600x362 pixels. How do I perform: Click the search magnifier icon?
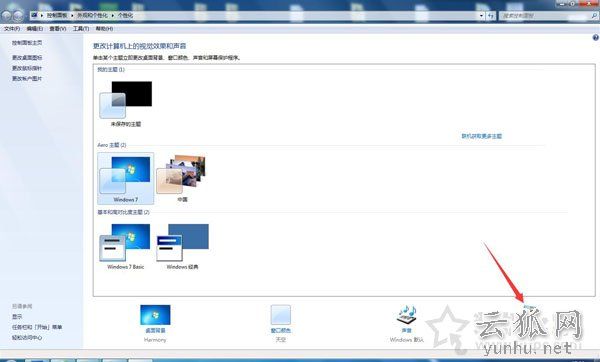(594, 16)
